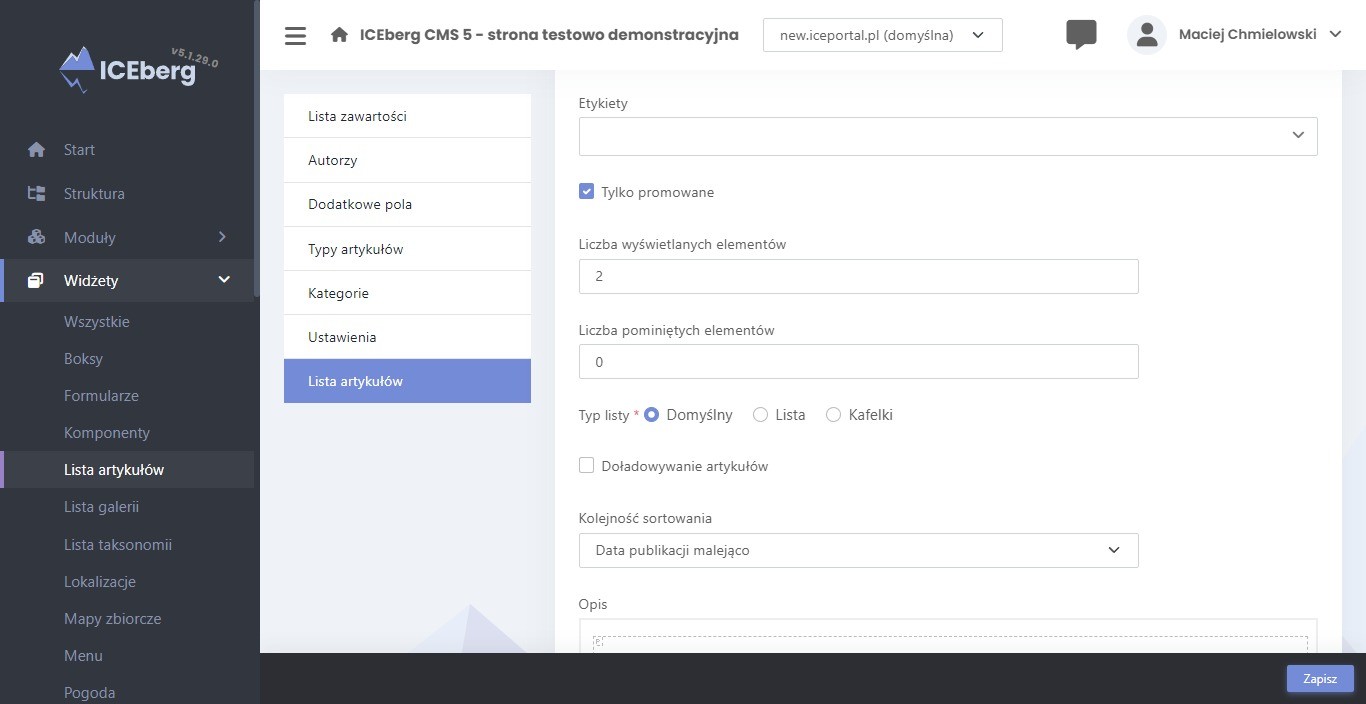Open Pogoda in sidebar

click(89, 693)
